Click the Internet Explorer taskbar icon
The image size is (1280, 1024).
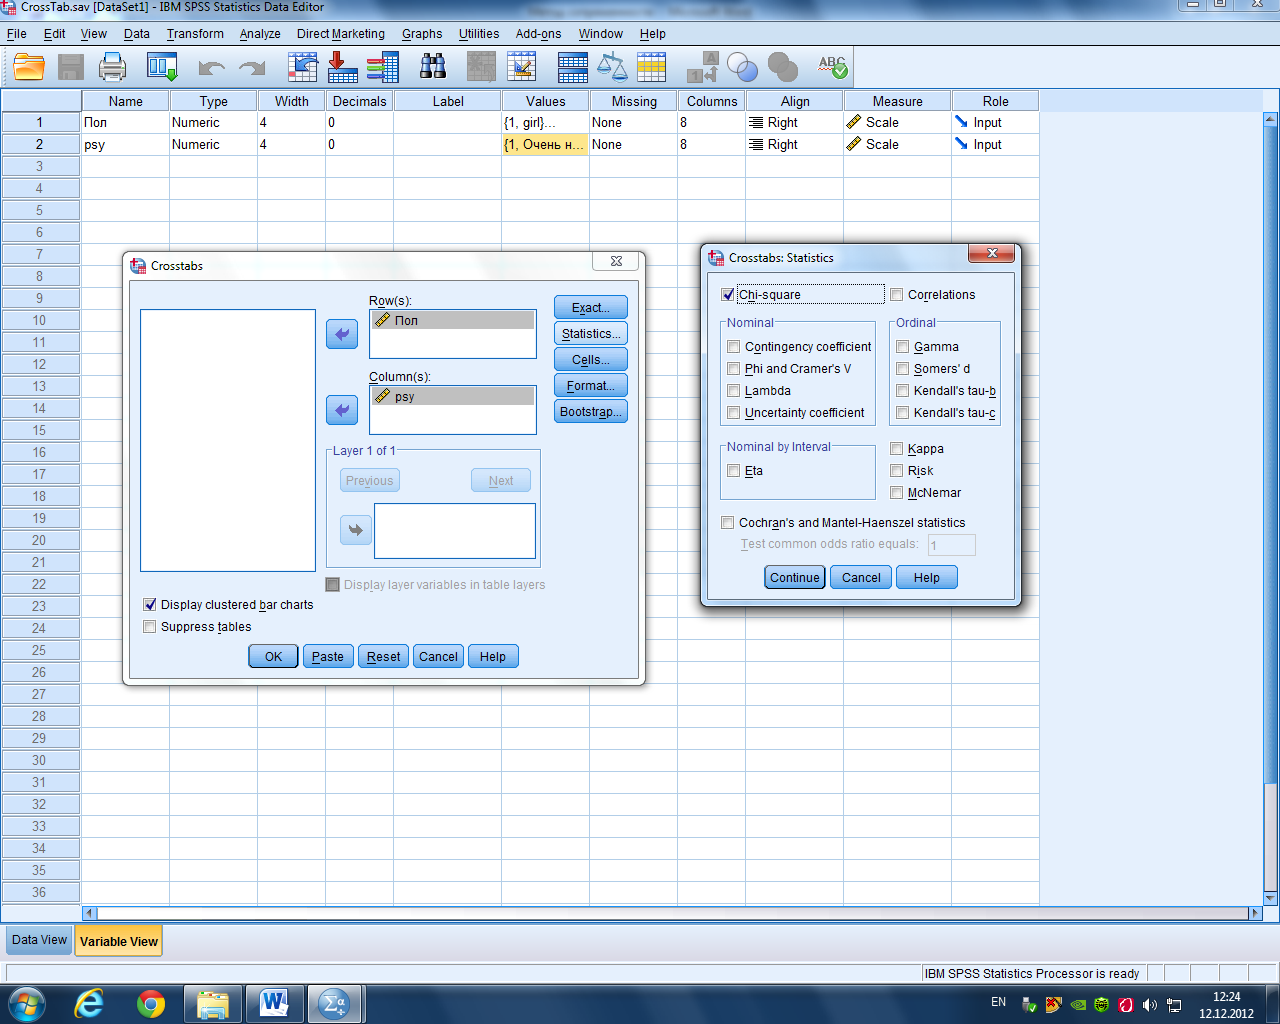(89, 1003)
